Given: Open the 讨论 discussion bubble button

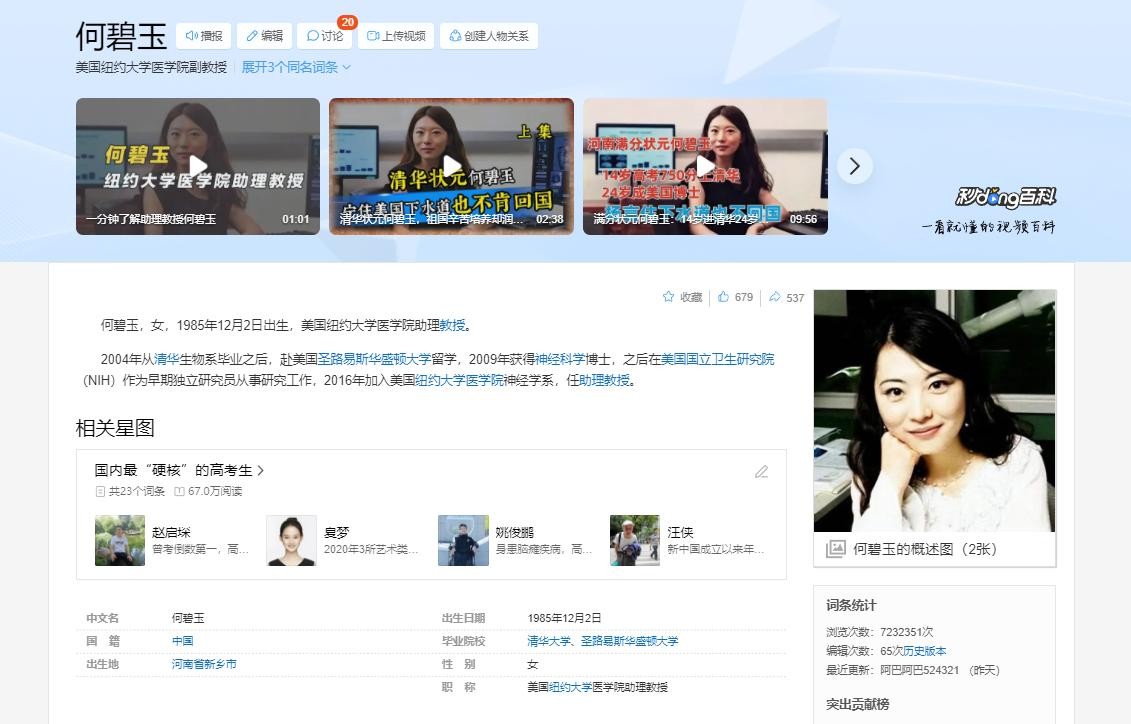Looking at the screenshot, I should [325, 36].
